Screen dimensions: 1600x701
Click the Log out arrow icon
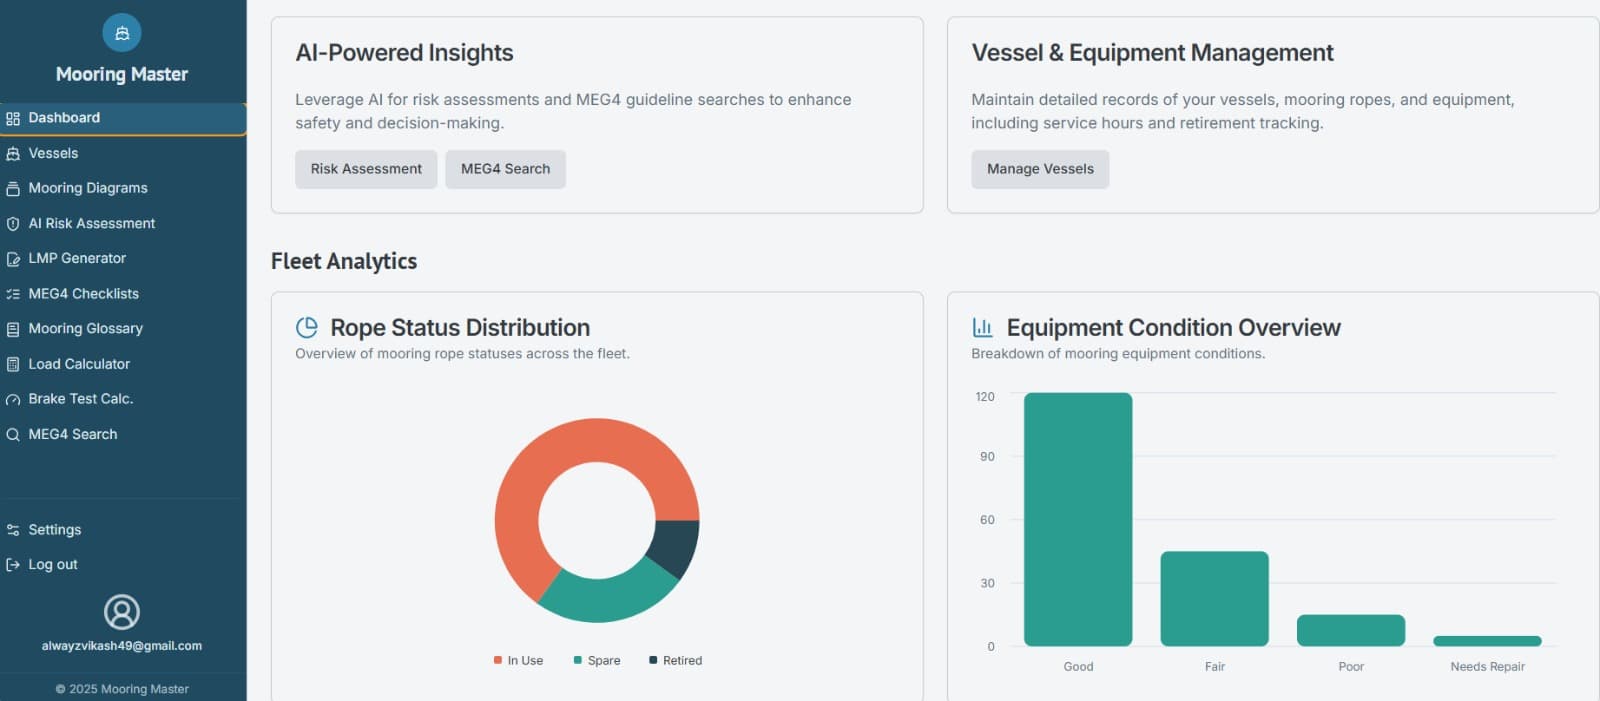pyautogui.click(x=13, y=565)
